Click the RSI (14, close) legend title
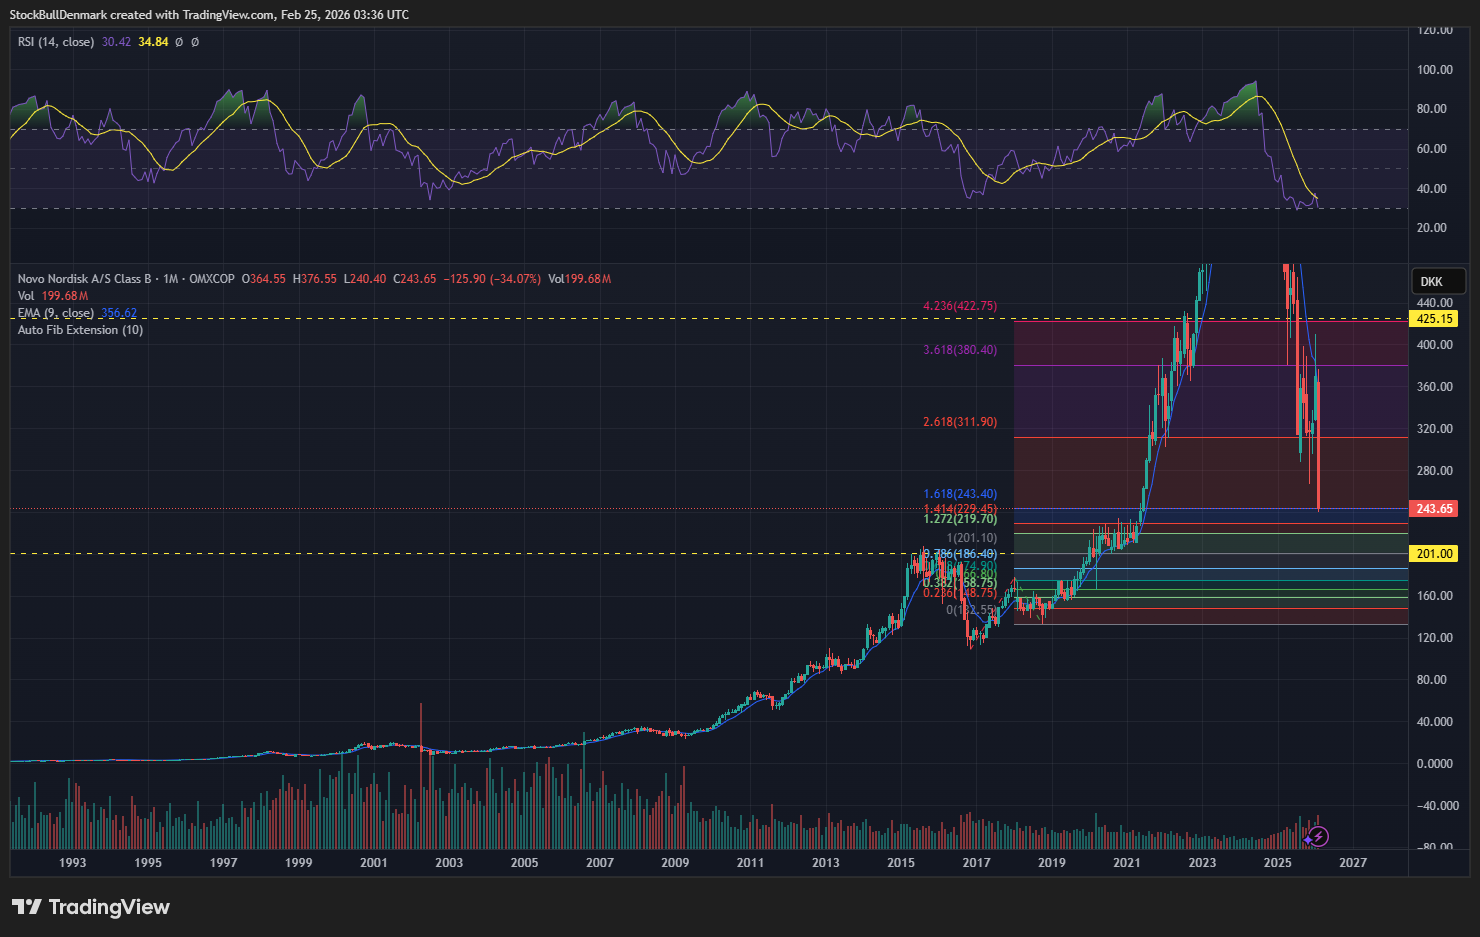The image size is (1480, 937). pos(56,42)
